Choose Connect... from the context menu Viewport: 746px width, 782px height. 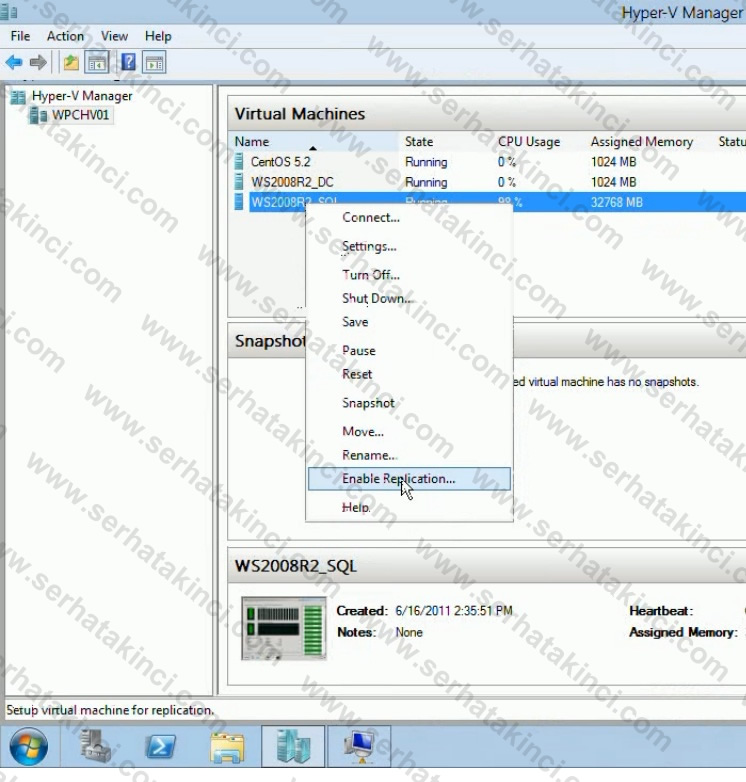click(409, 217)
